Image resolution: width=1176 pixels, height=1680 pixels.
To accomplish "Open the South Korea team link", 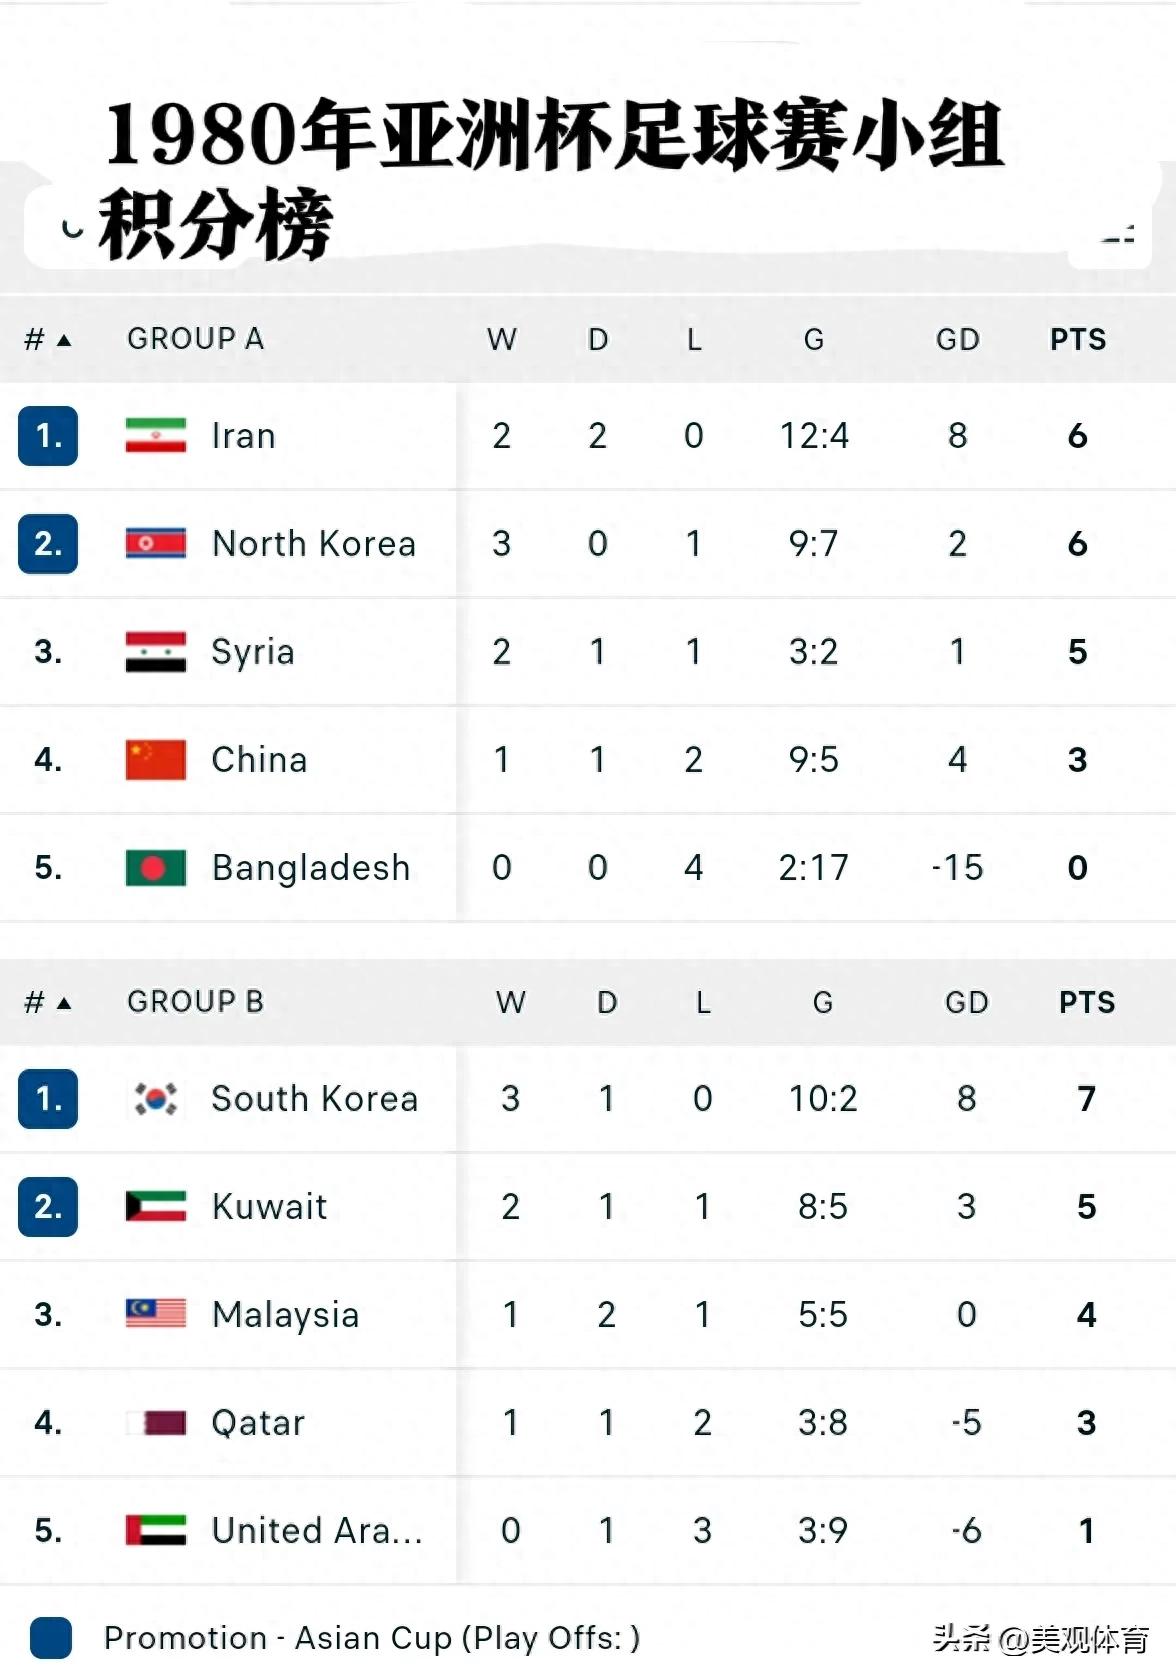I will coord(314,1099).
